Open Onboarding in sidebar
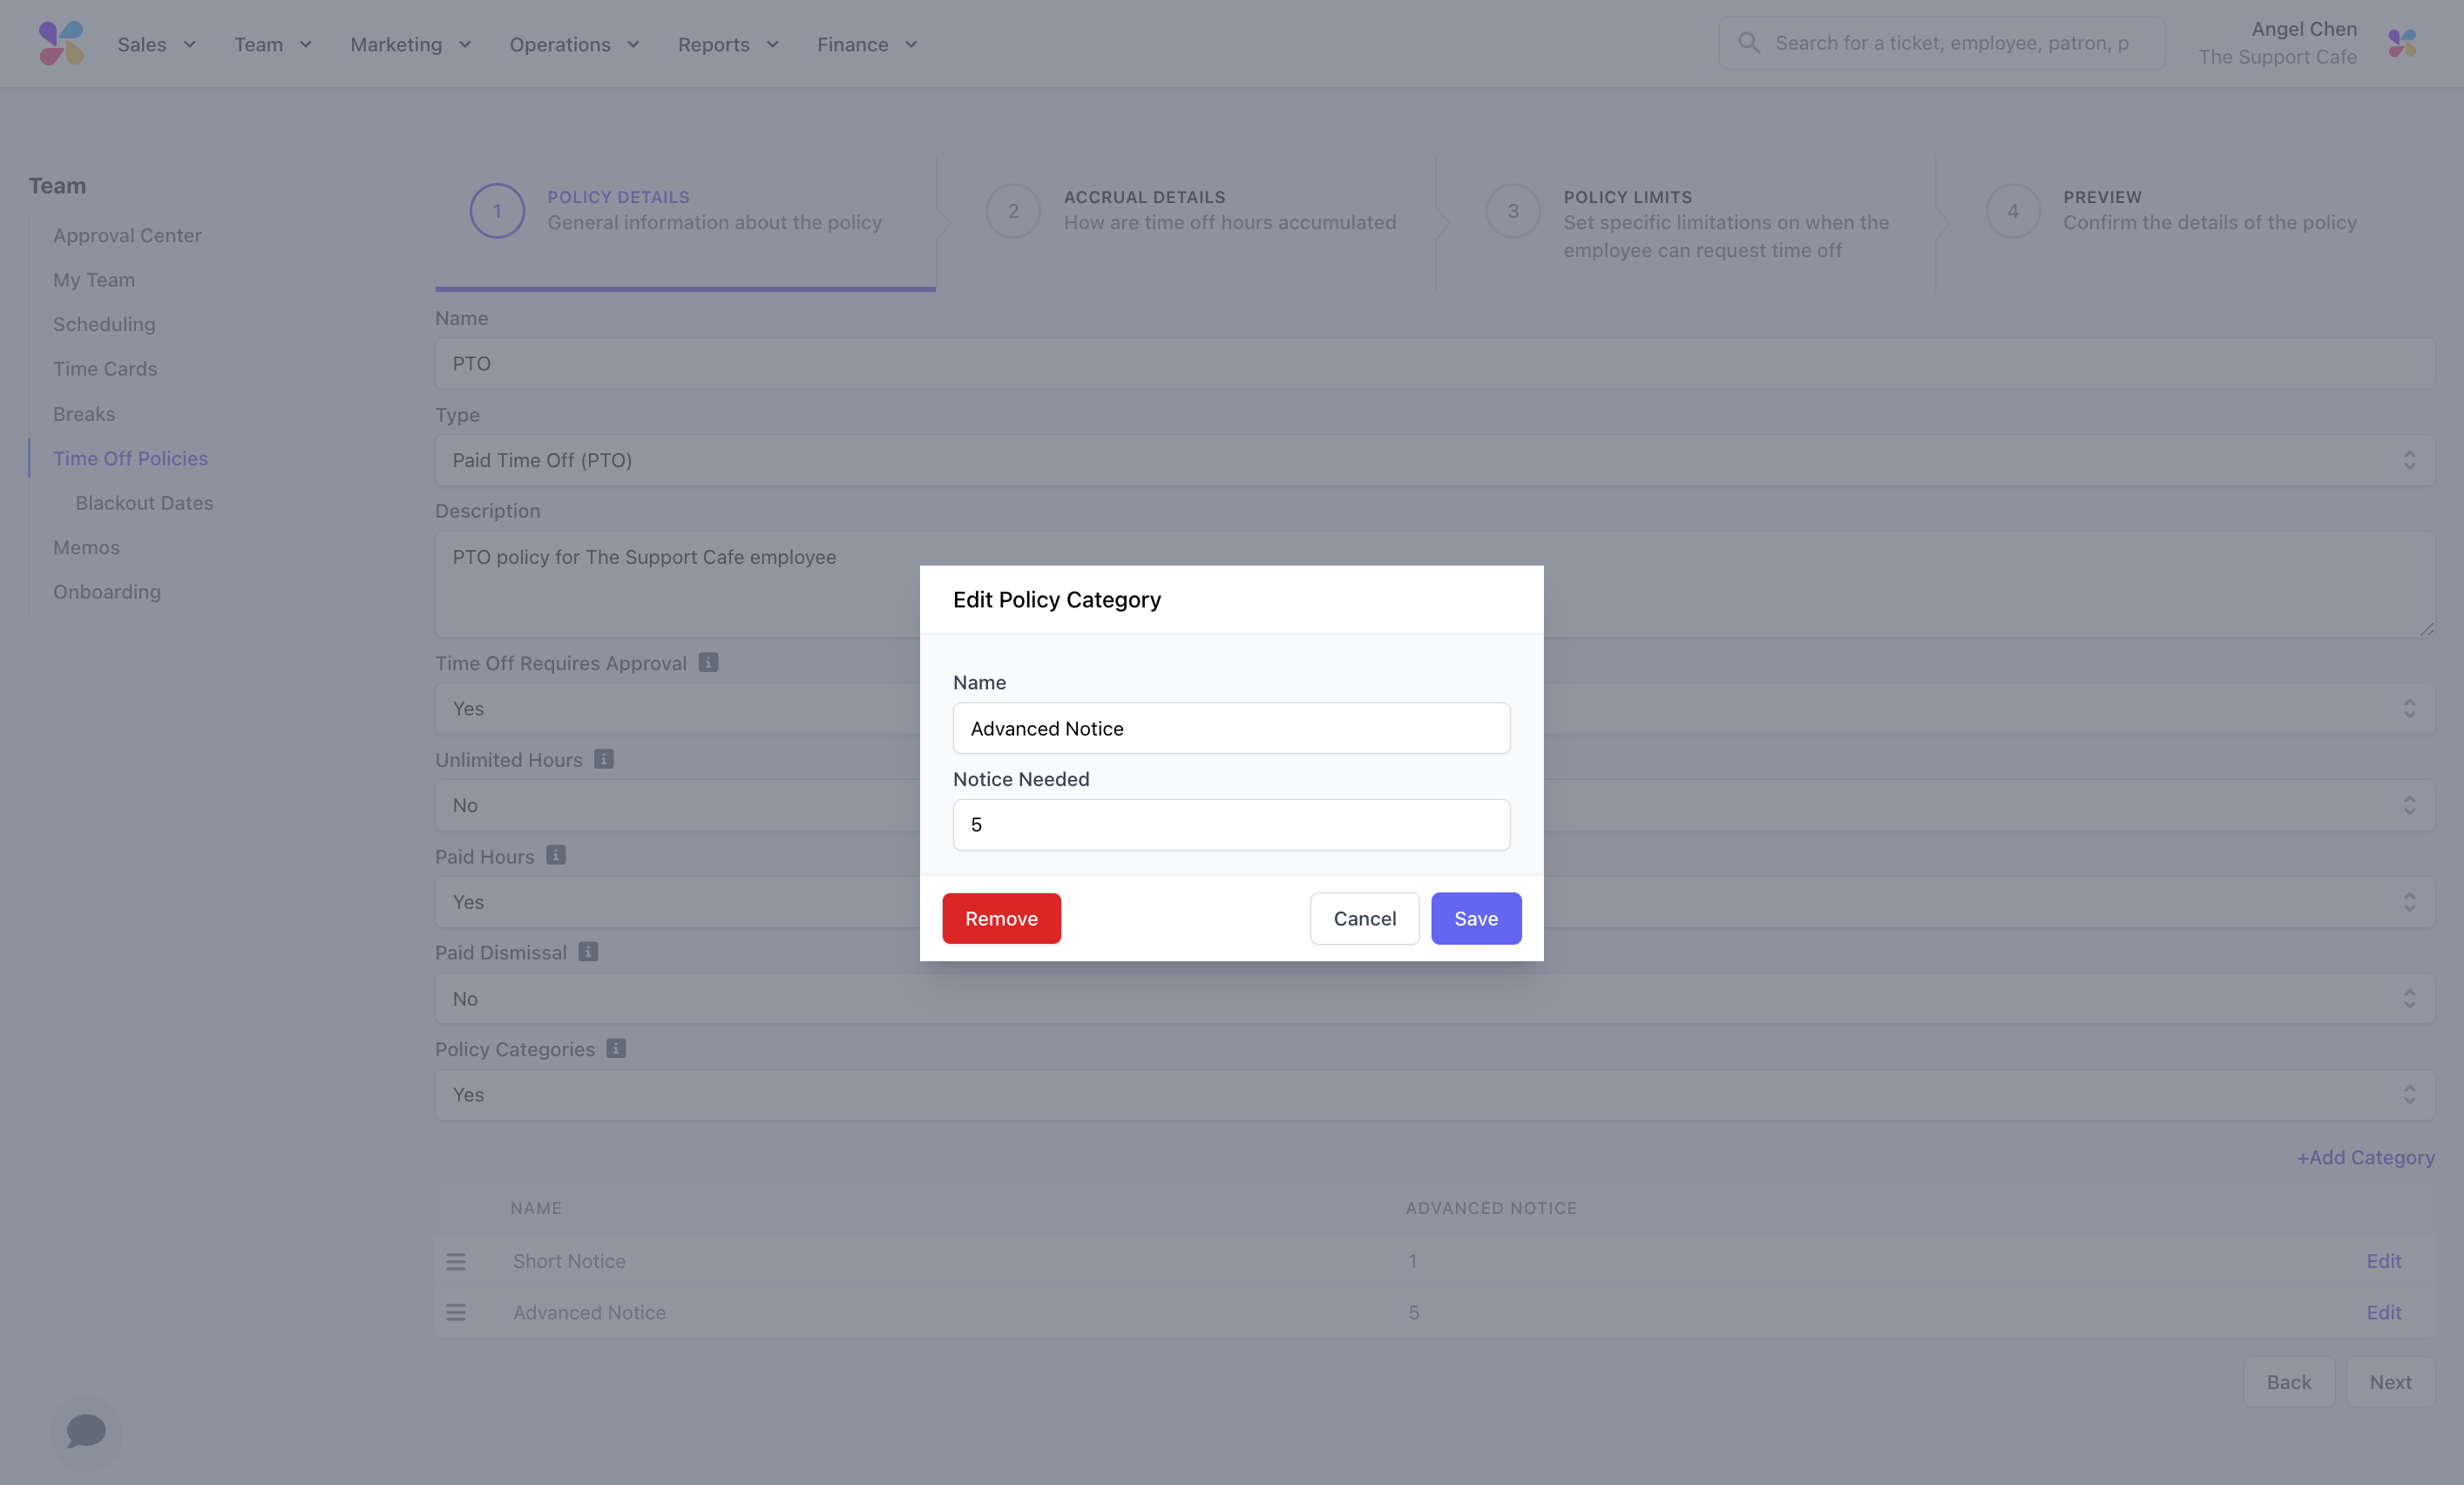The width and height of the screenshot is (2464, 1485). 107,591
